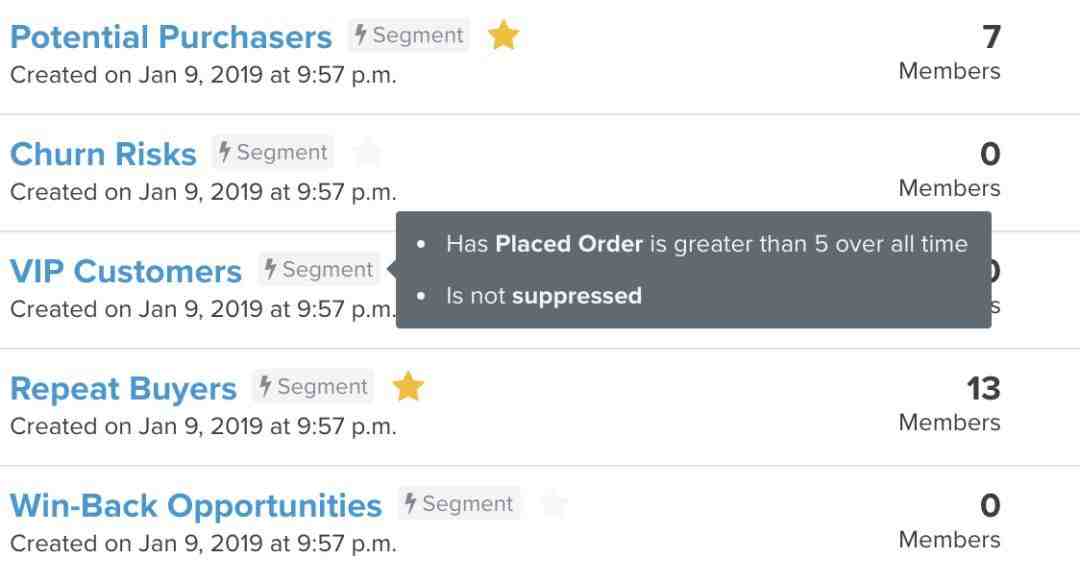Open the Potential Purchasers segment
The height and width of the screenshot is (582, 1080).
171,37
